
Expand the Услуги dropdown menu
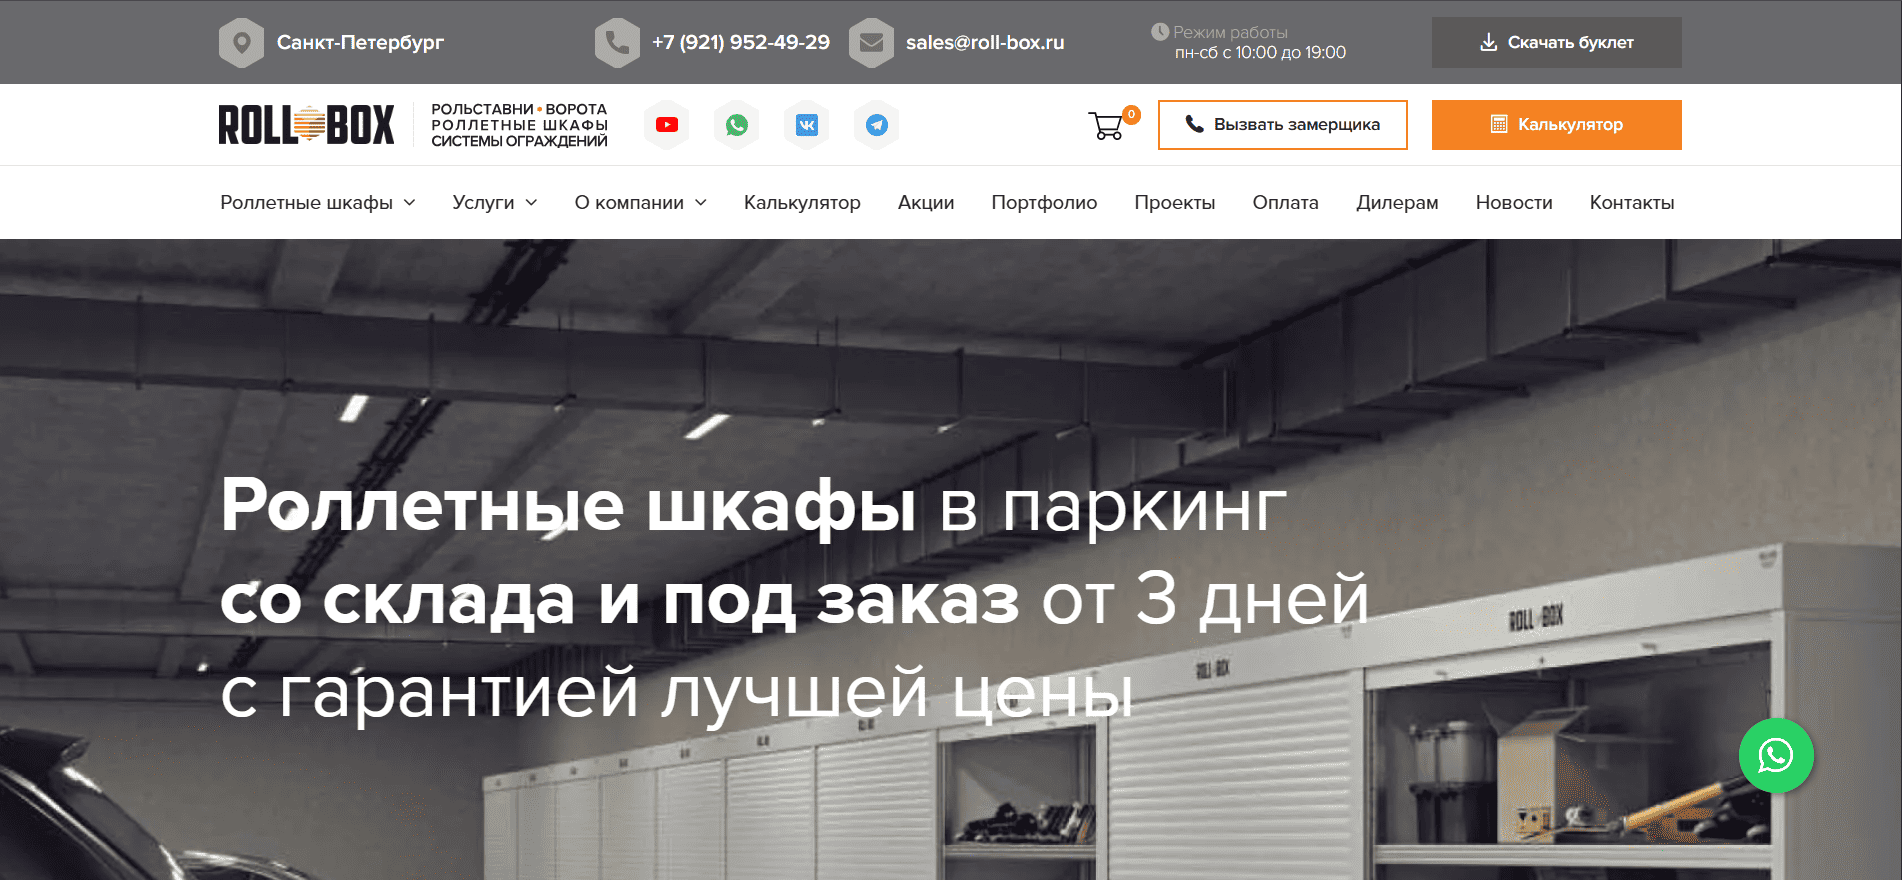[494, 203]
